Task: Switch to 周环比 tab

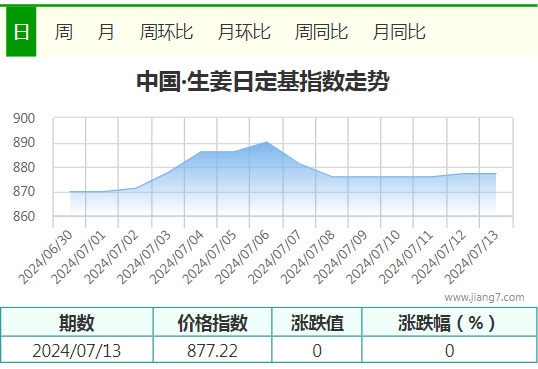Action: [x=166, y=32]
